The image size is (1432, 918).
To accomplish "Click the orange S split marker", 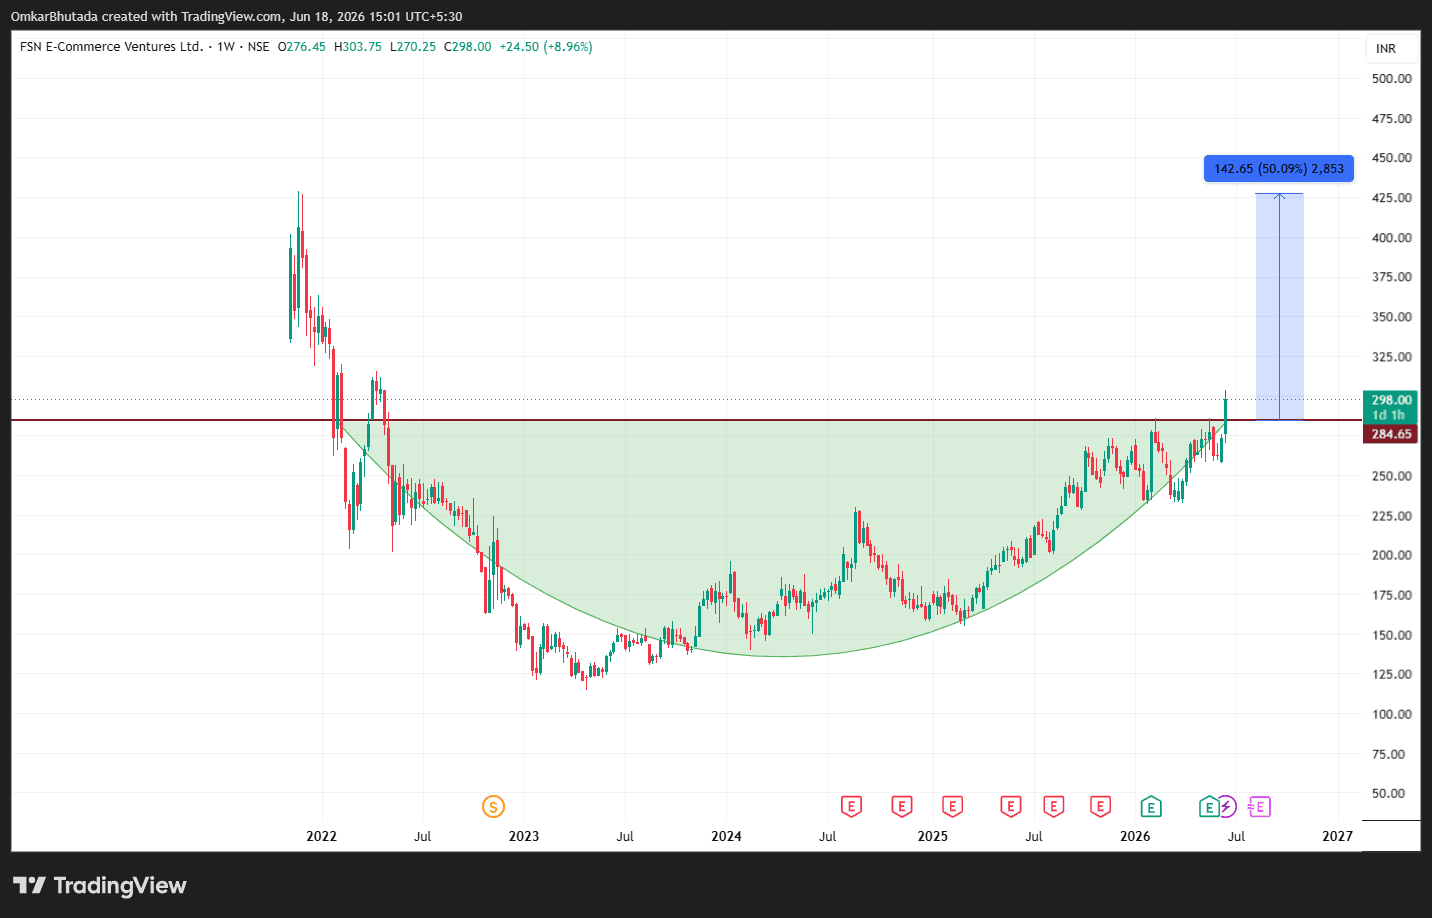I will [493, 806].
